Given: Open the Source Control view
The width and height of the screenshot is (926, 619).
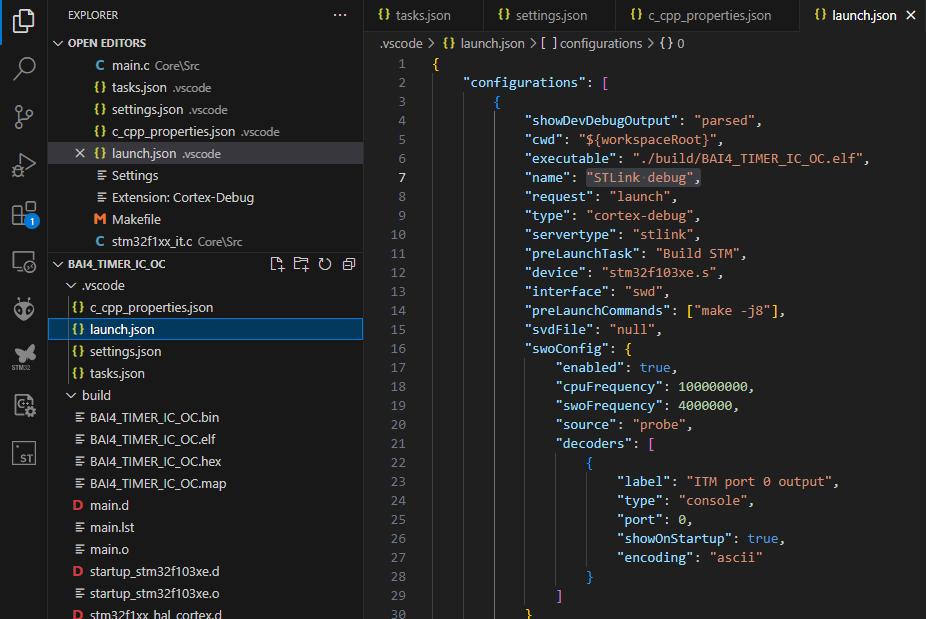Looking at the screenshot, I should tap(24, 117).
